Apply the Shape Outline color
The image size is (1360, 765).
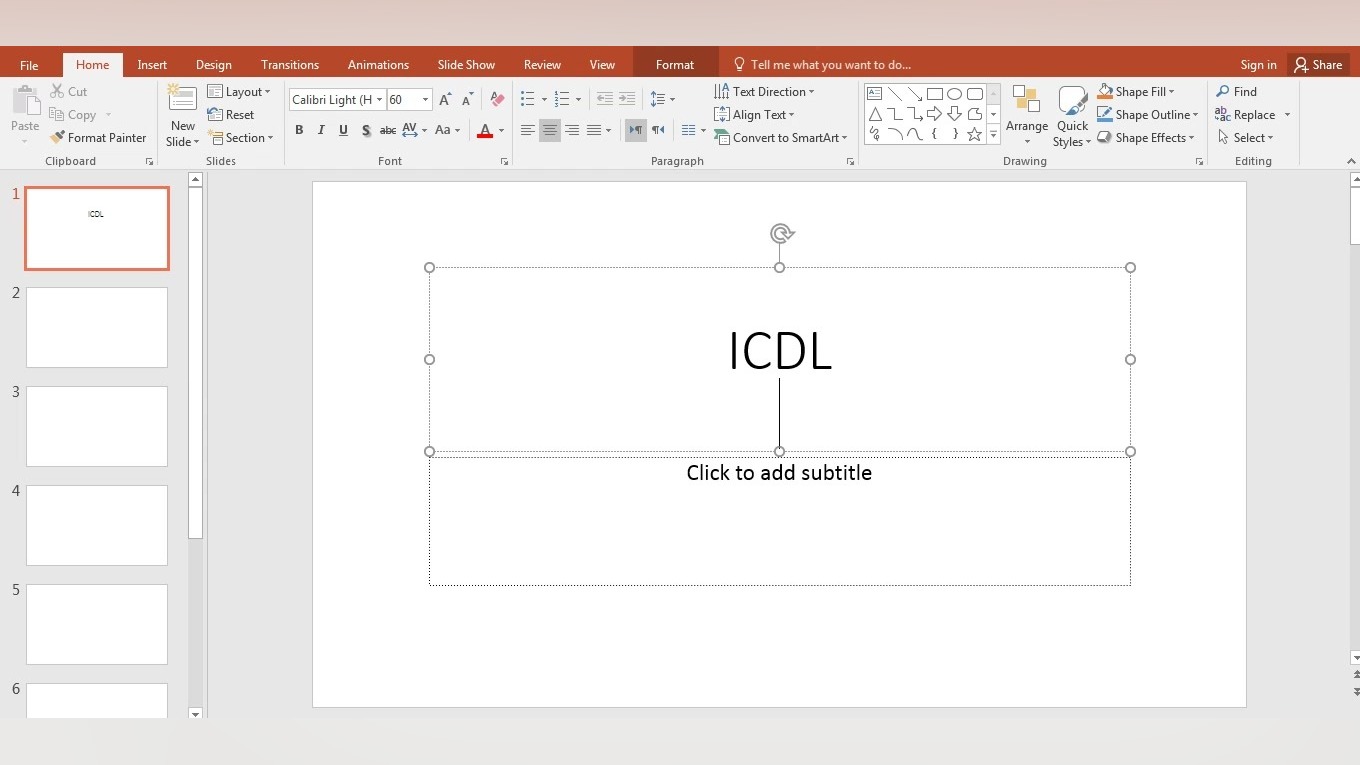coord(1105,115)
